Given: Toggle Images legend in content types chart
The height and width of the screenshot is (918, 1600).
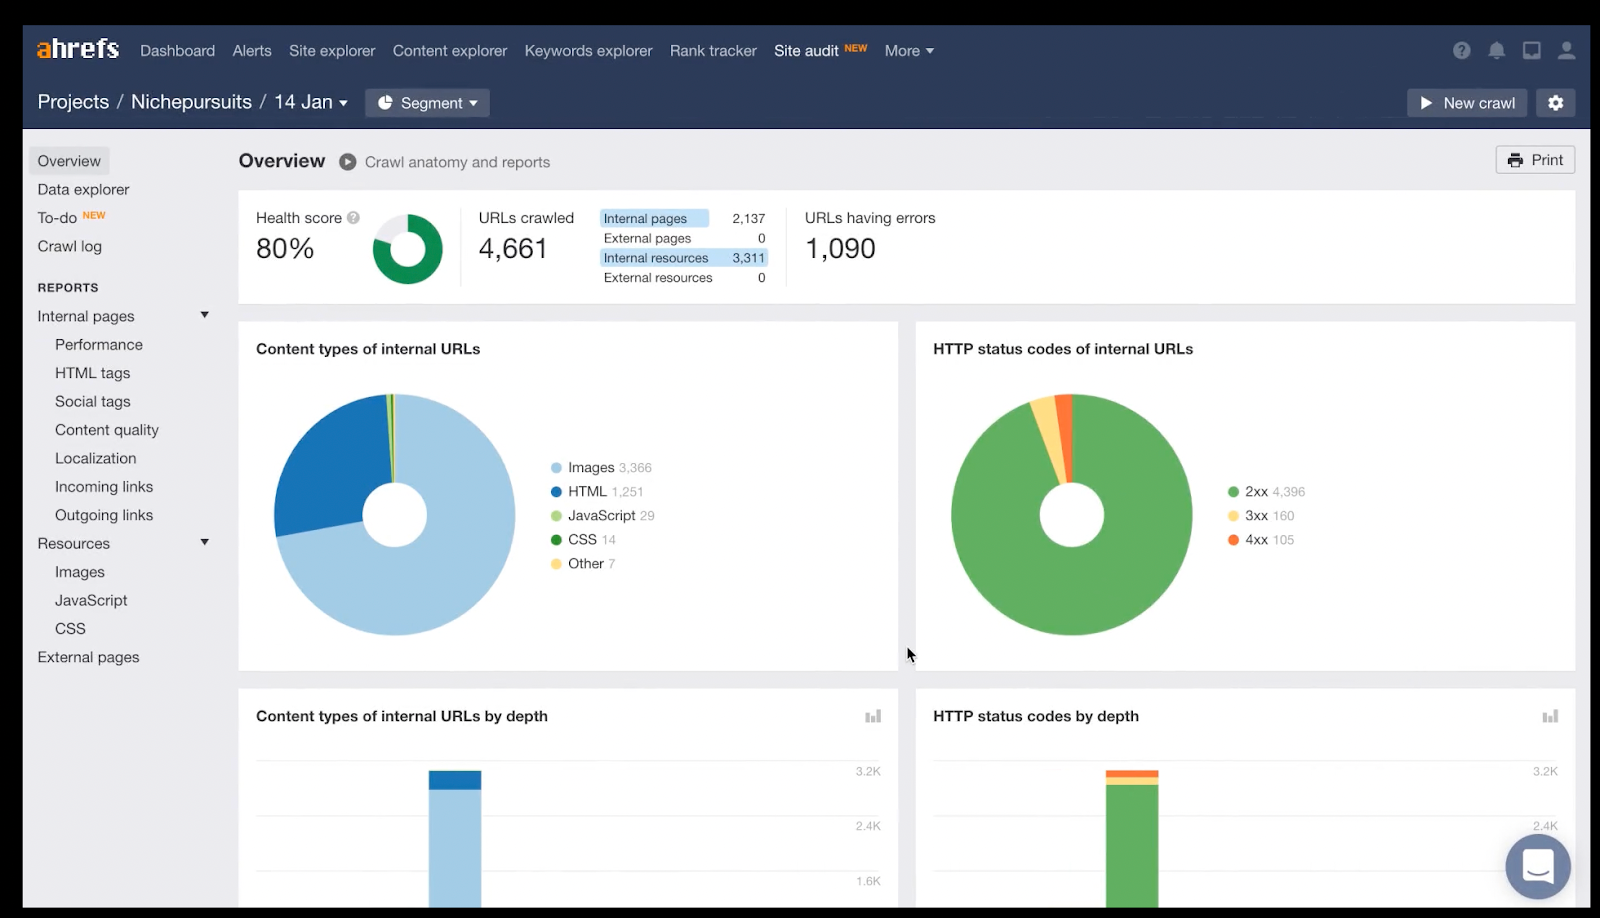Looking at the screenshot, I should coord(591,468).
